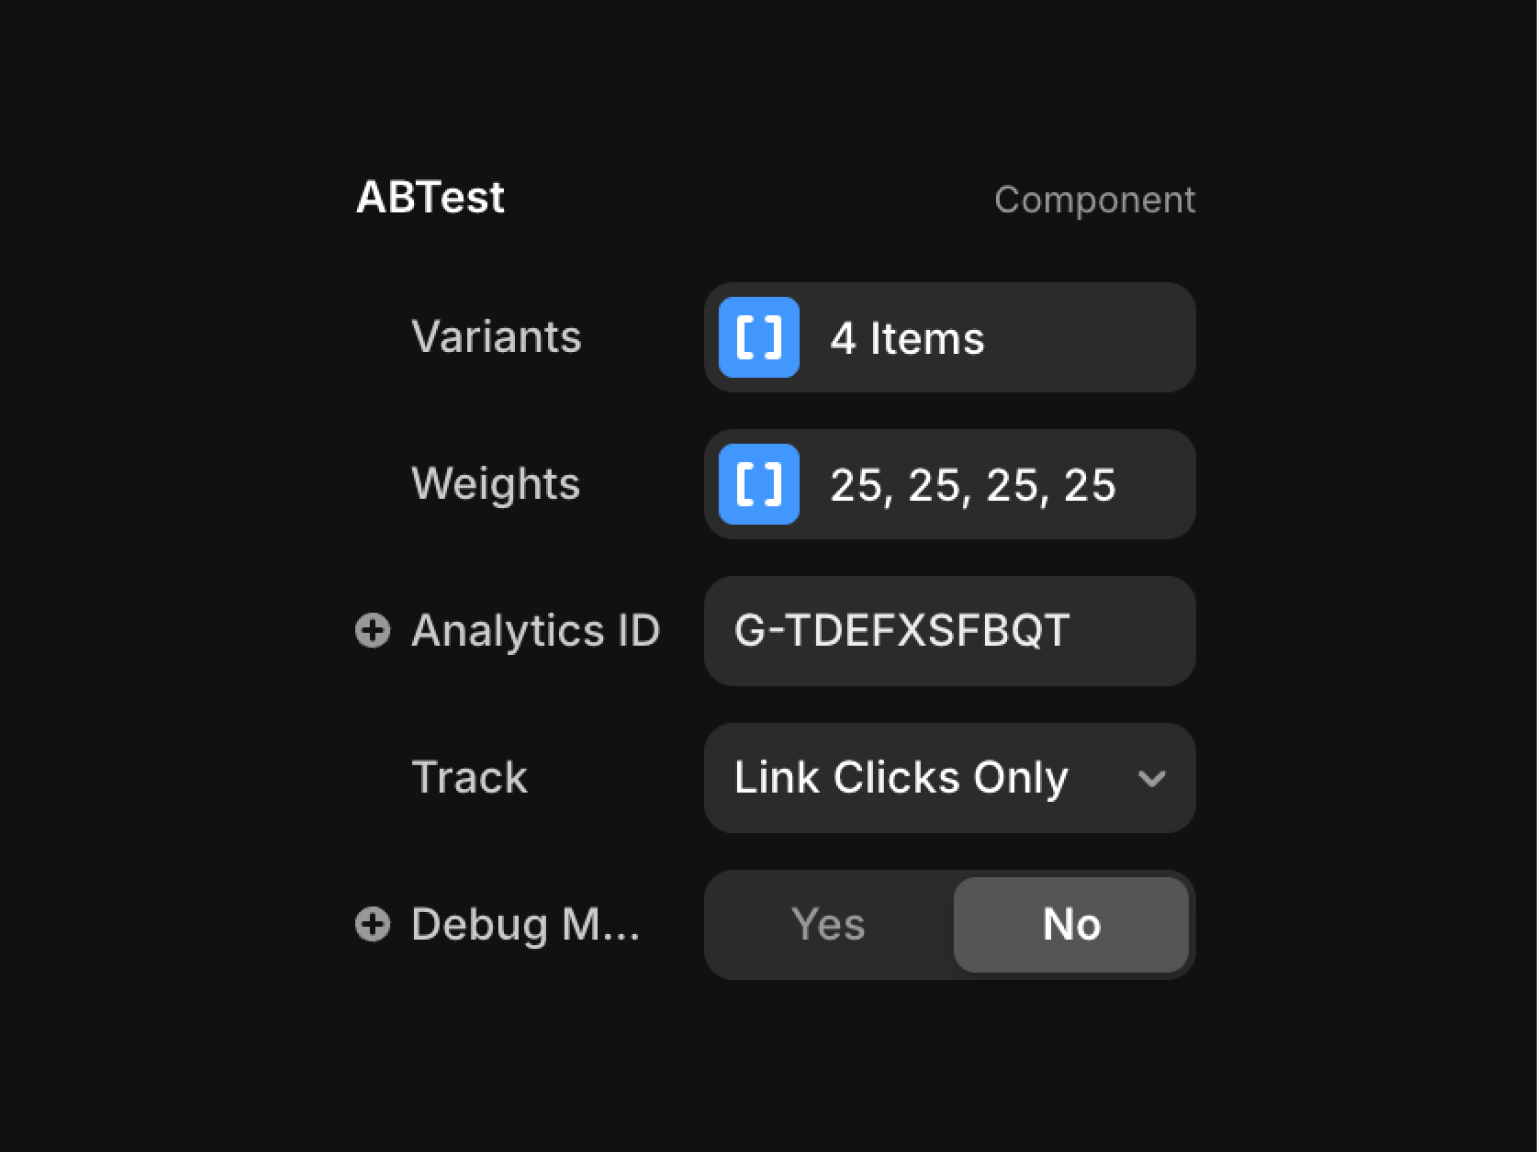
Task: Click the Weights property label
Action: click(x=496, y=484)
